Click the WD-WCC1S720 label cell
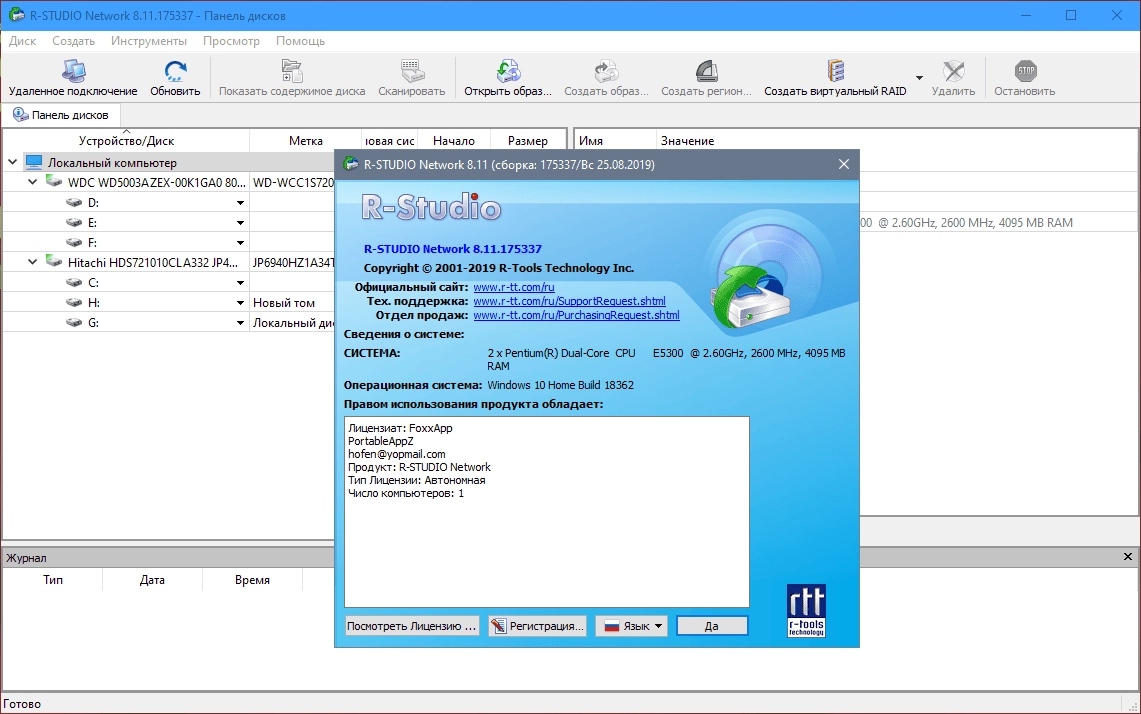This screenshot has height=714, width=1141. pos(292,183)
